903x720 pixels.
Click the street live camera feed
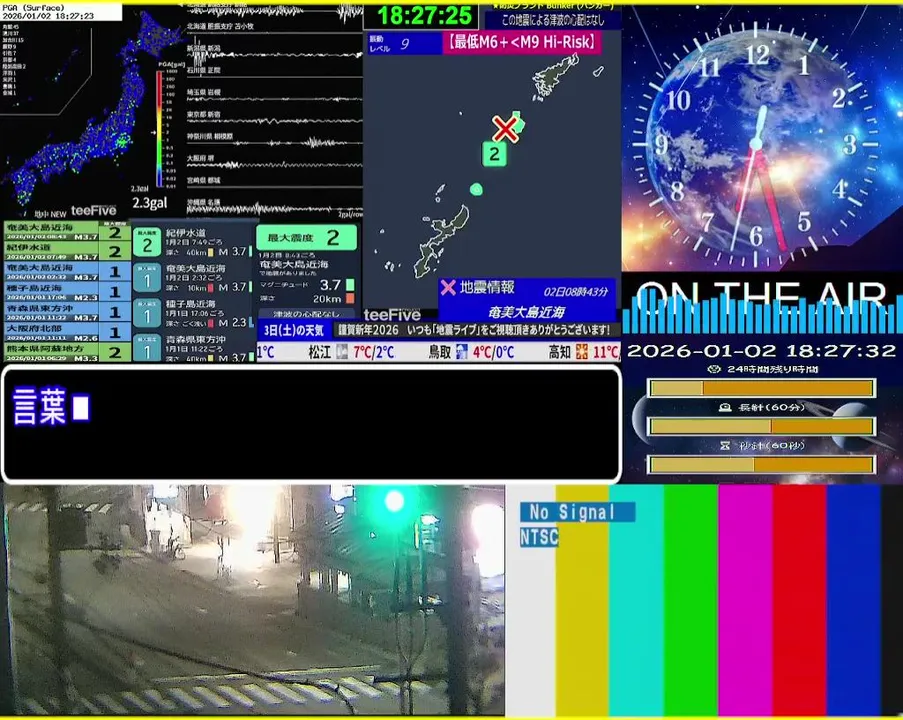(253, 600)
